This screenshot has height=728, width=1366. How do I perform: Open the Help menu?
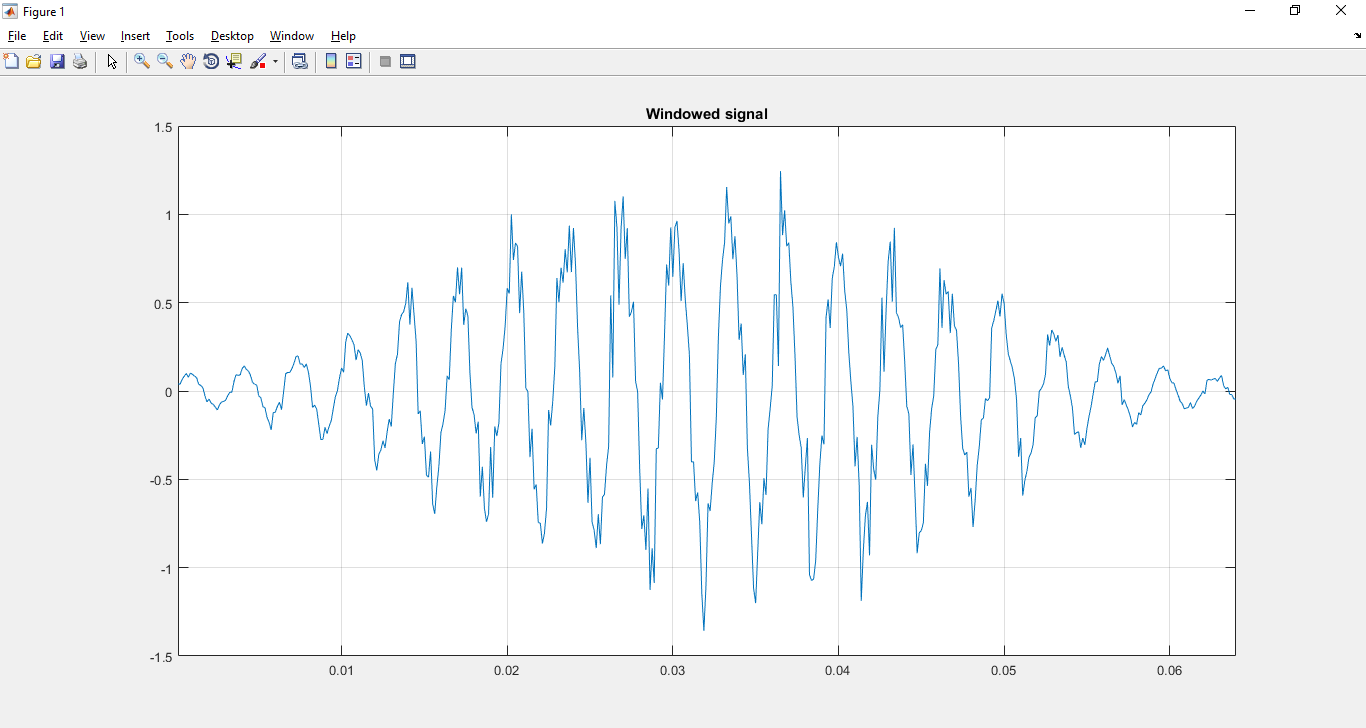[343, 36]
